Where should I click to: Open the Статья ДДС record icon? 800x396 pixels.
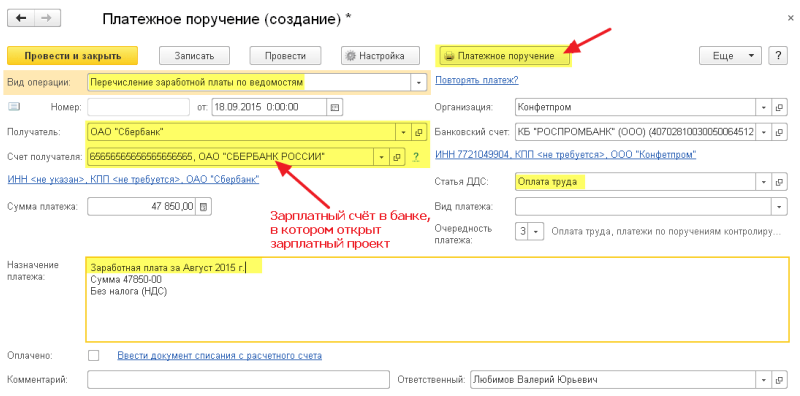pos(779,182)
